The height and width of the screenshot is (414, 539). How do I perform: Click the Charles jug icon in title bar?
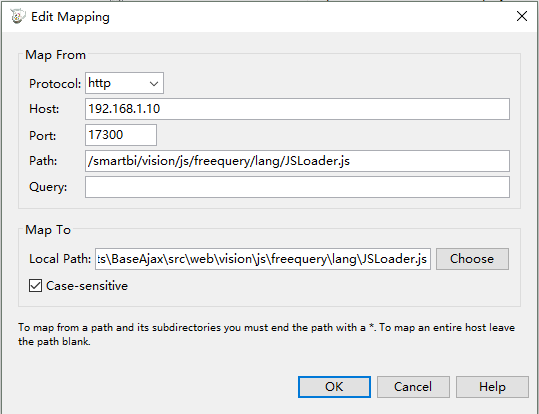tap(18, 16)
